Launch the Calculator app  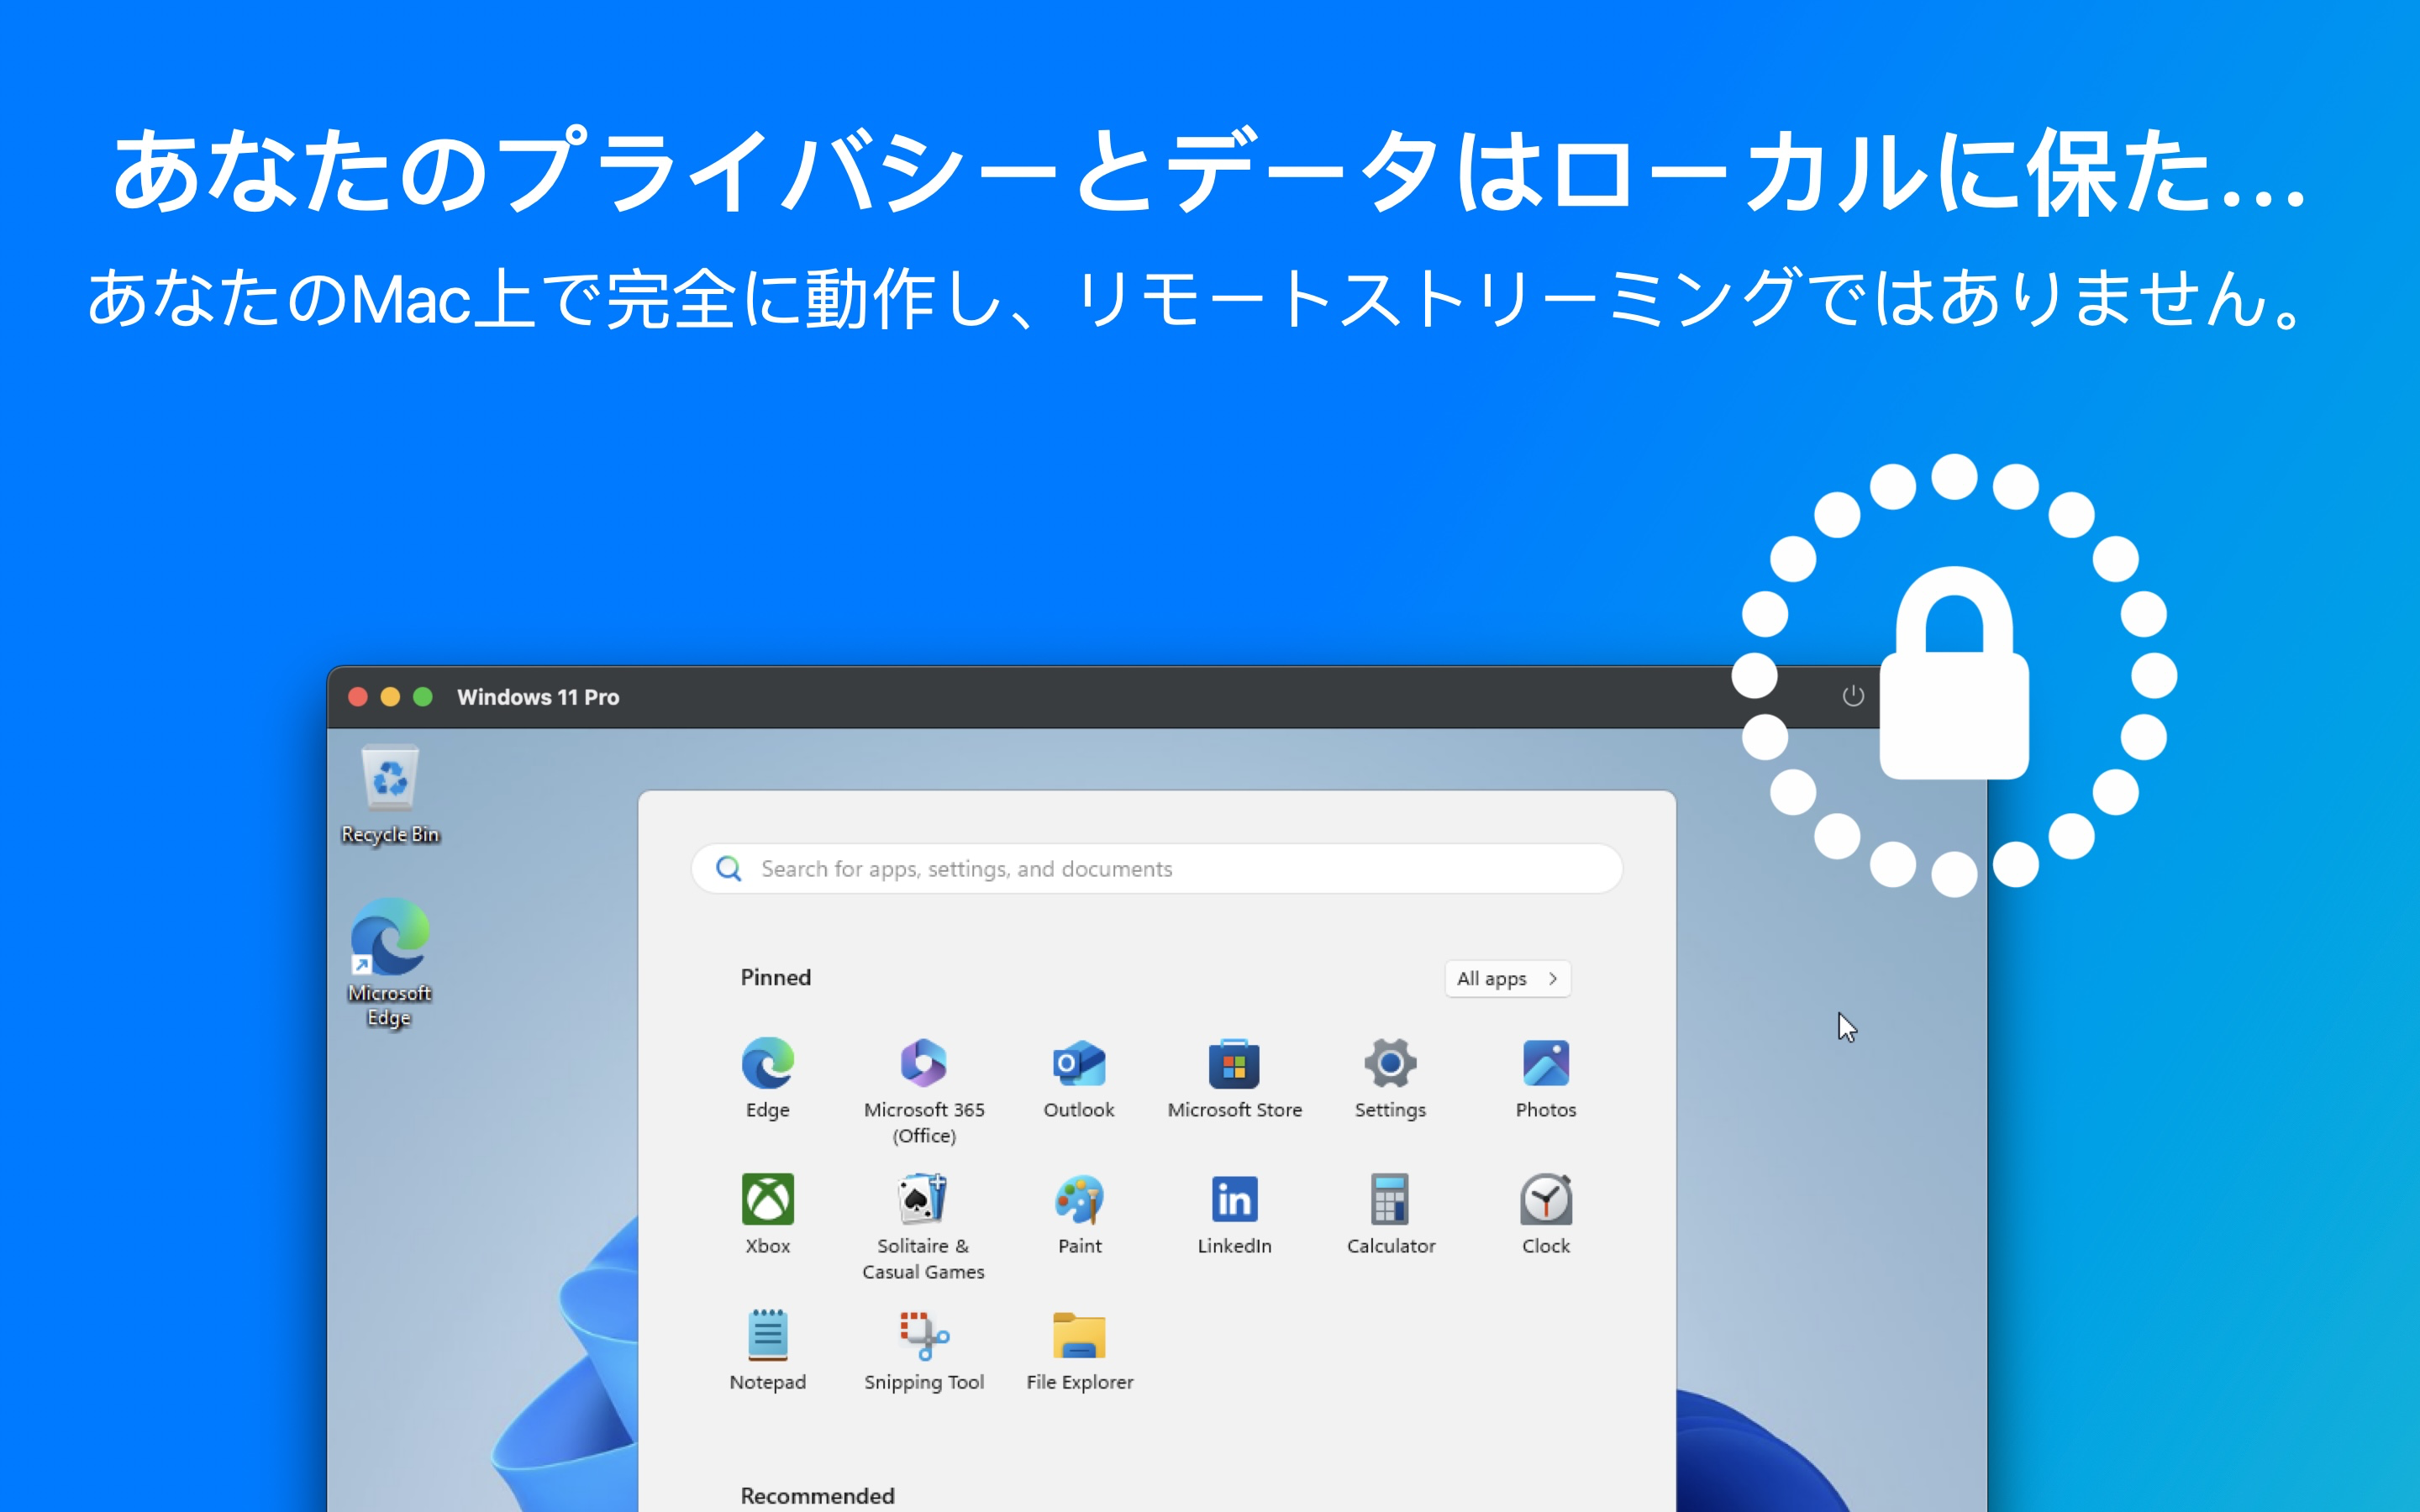pyautogui.click(x=1390, y=1213)
